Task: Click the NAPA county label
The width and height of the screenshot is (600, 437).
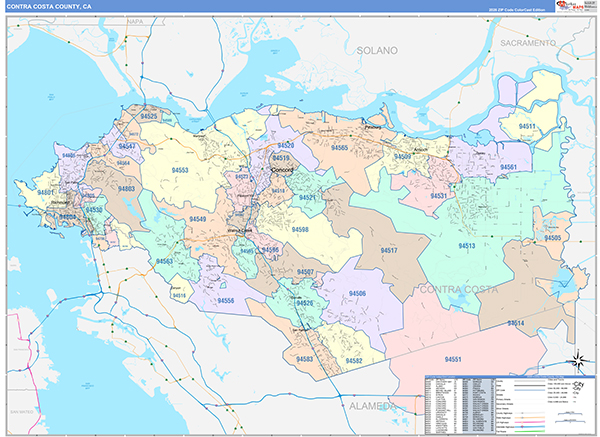Action: 135,22
